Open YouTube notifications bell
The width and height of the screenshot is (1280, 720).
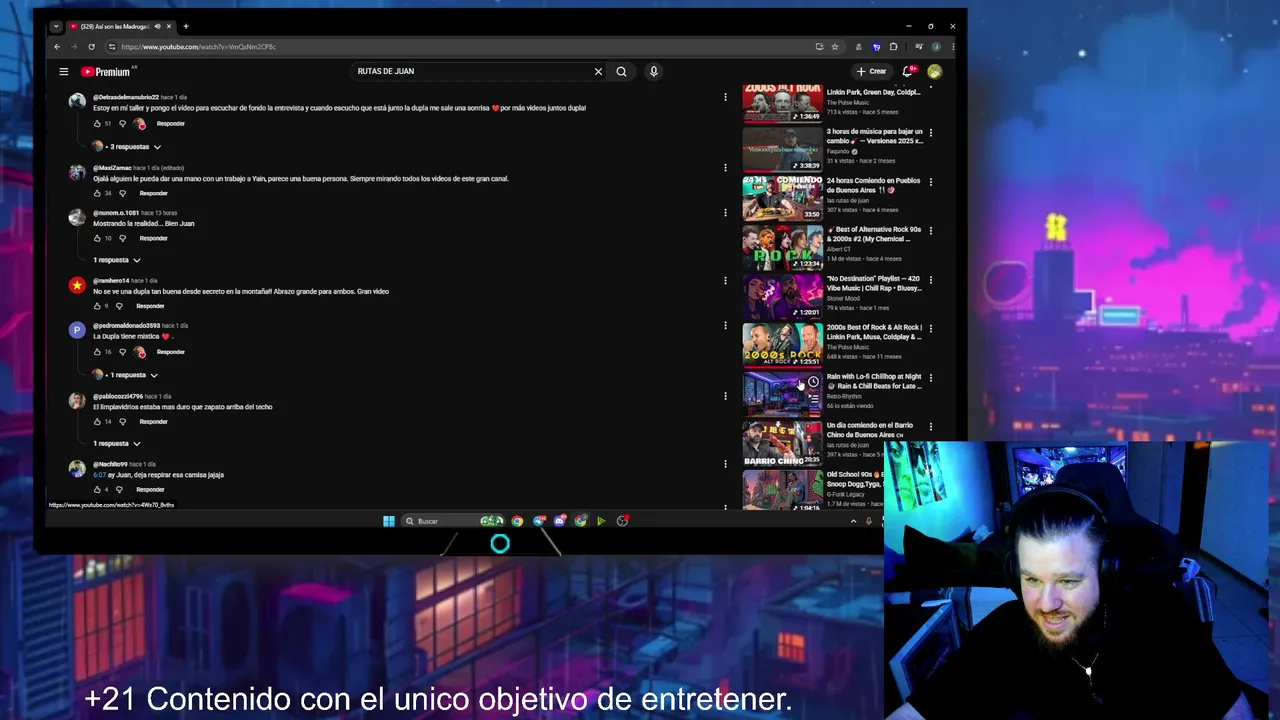point(908,71)
